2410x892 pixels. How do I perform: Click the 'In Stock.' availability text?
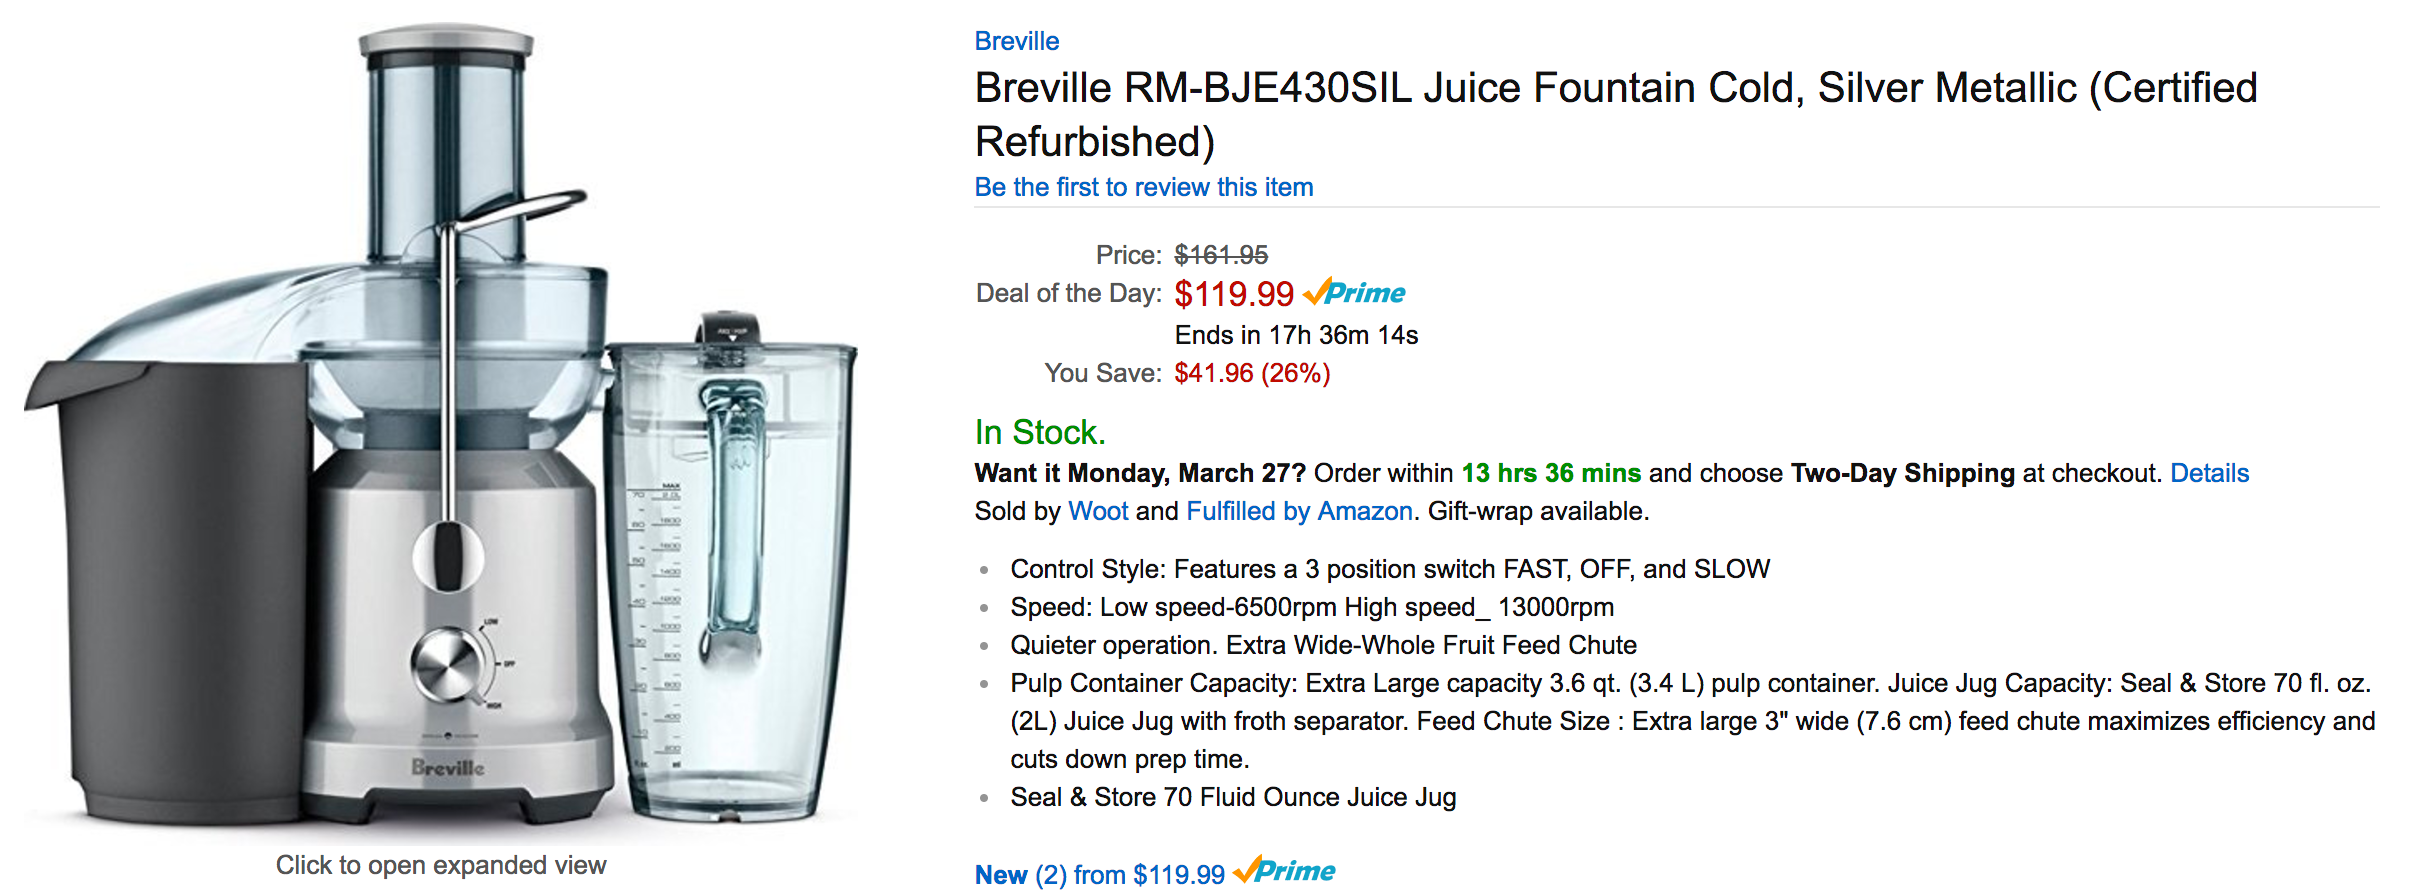(1040, 432)
